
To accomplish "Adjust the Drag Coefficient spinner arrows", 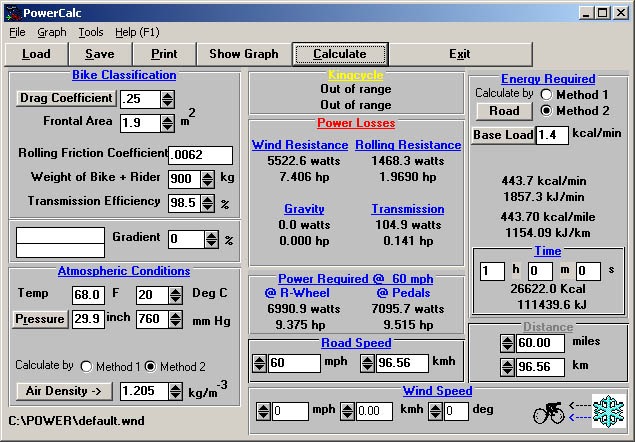I will click(168, 99).
